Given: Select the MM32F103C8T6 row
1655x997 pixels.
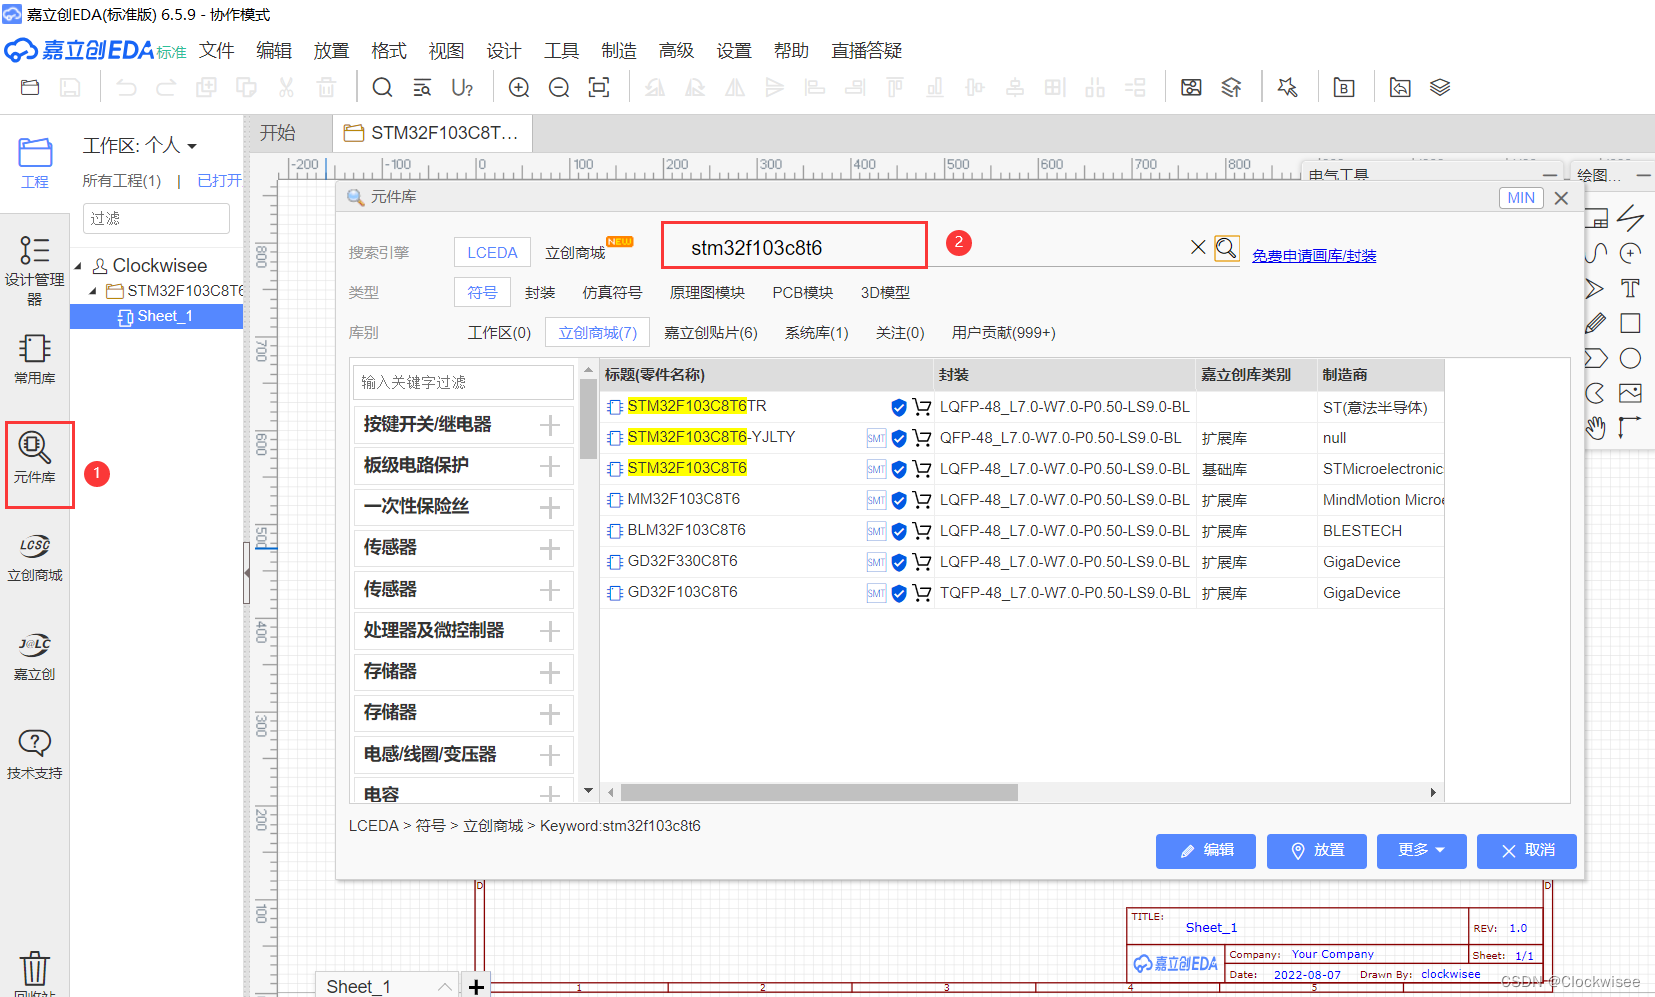Looking at the screenshot, I should coord(1022,500).
